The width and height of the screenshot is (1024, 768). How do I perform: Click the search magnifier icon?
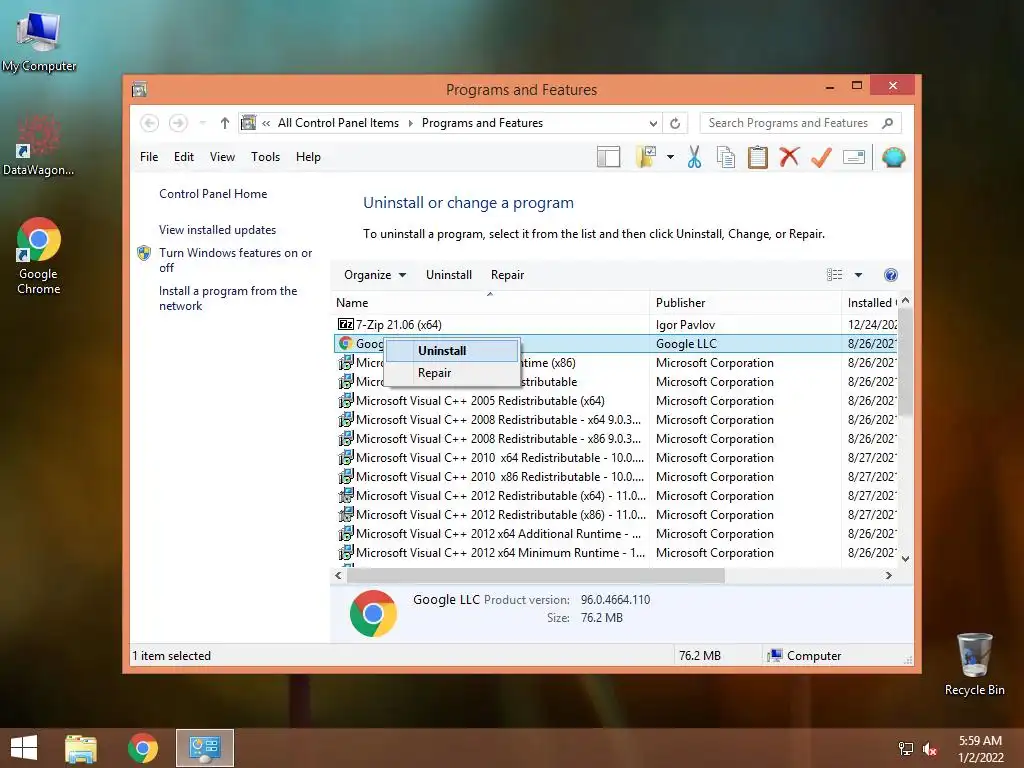pyautogui.click(x=887, y=123)
